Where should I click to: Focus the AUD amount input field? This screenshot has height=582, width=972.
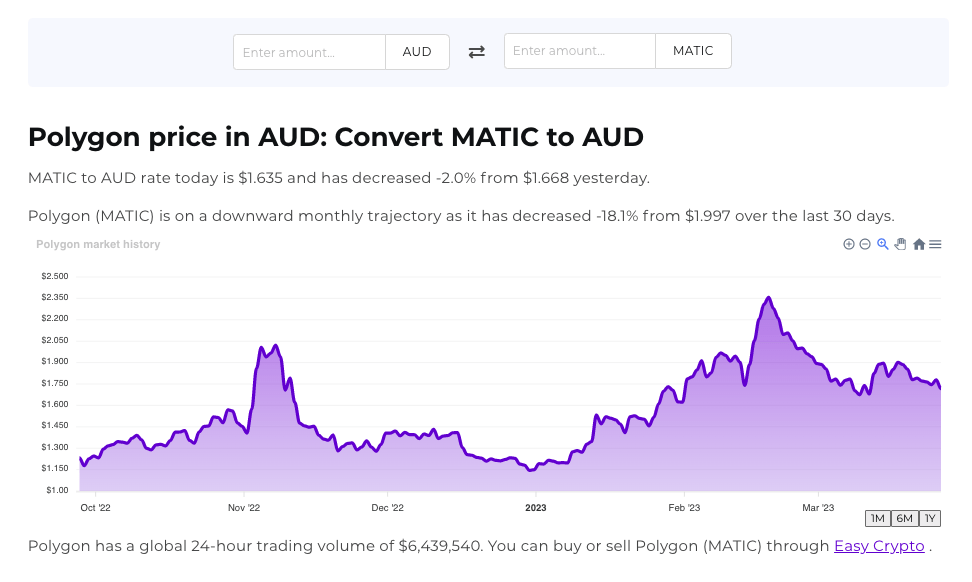coord(309,52)
